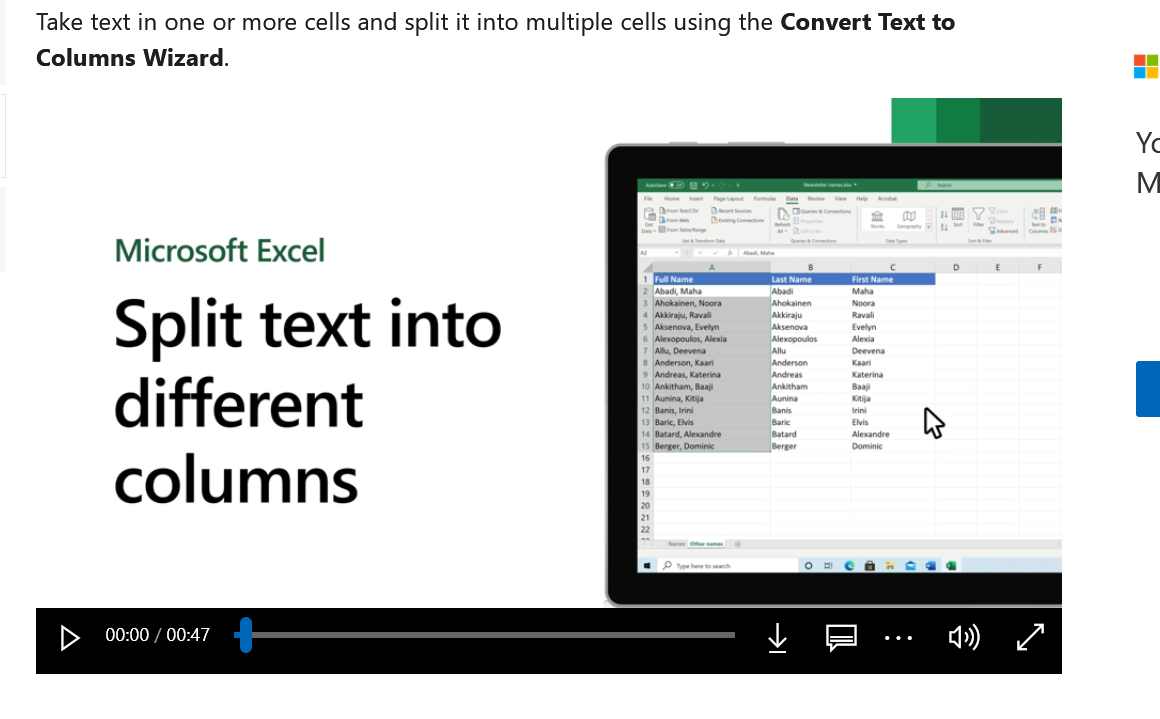1160x719 pixels.
Task: Open the more options ellipsis menu
Action: pos(898,638)
